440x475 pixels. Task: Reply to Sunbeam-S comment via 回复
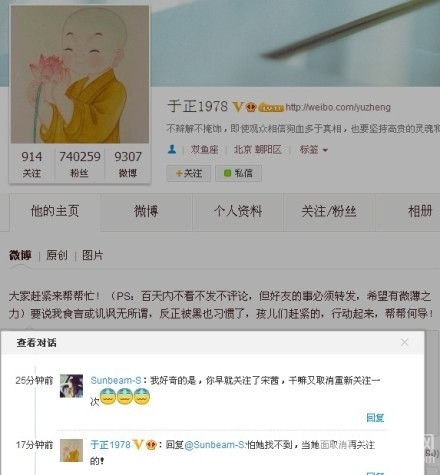[375, 417]
